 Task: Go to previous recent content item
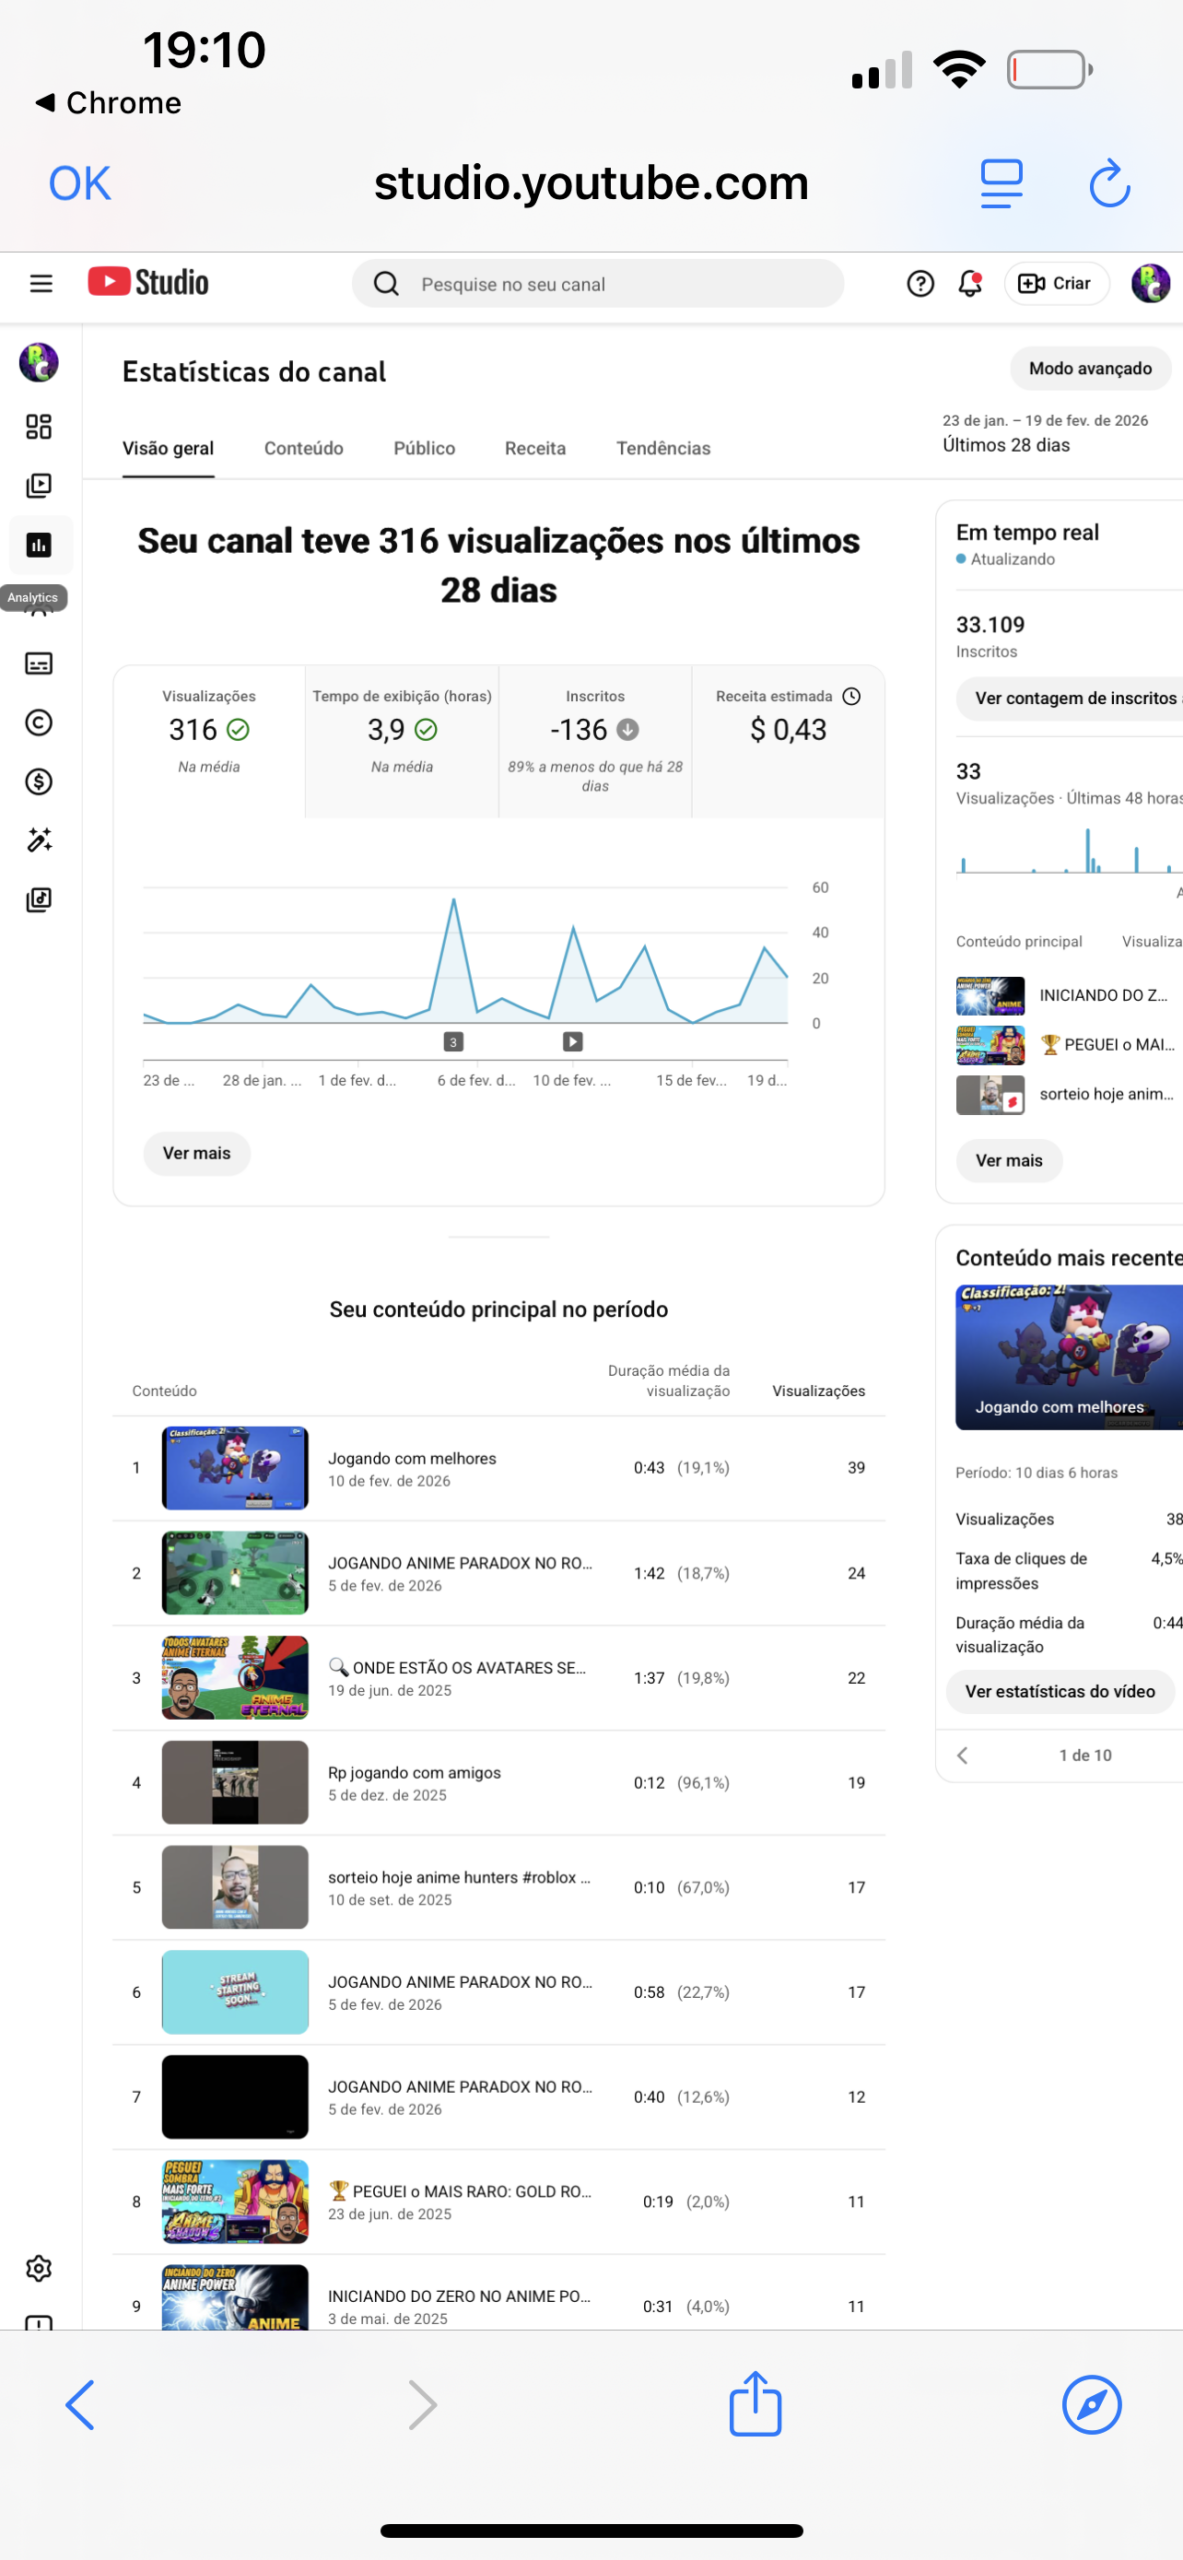tap(962, 1755)
